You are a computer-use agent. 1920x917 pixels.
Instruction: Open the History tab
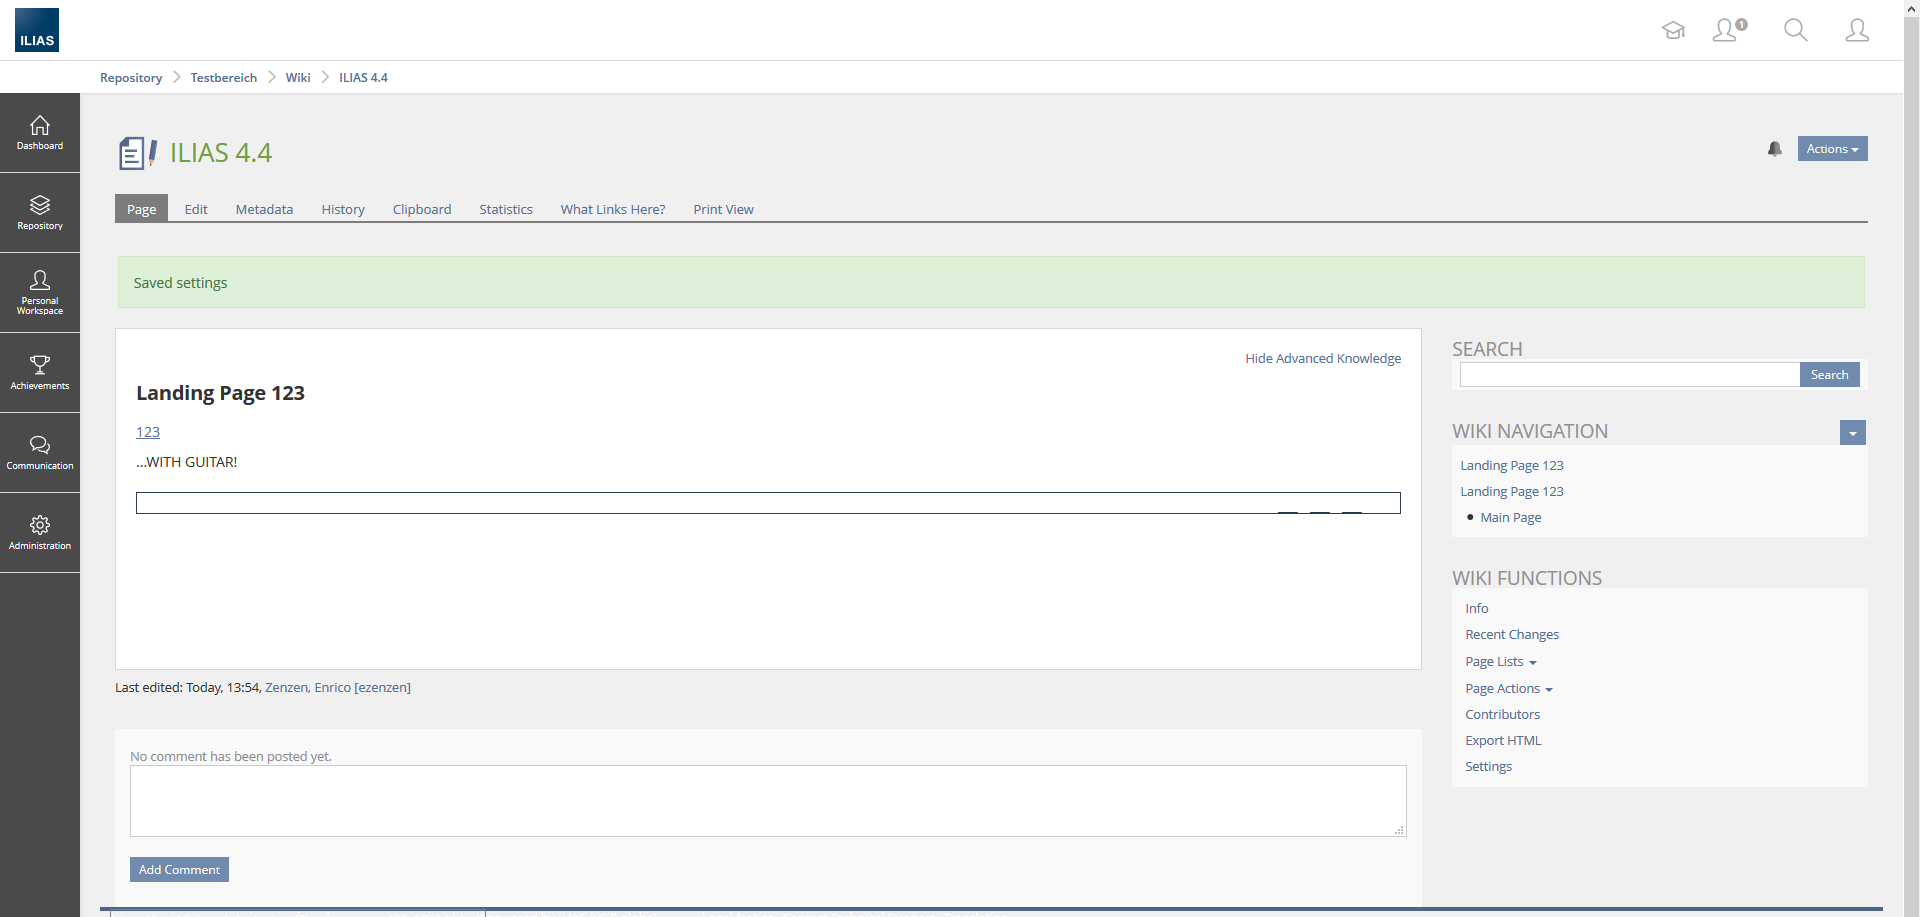[343, 209]
